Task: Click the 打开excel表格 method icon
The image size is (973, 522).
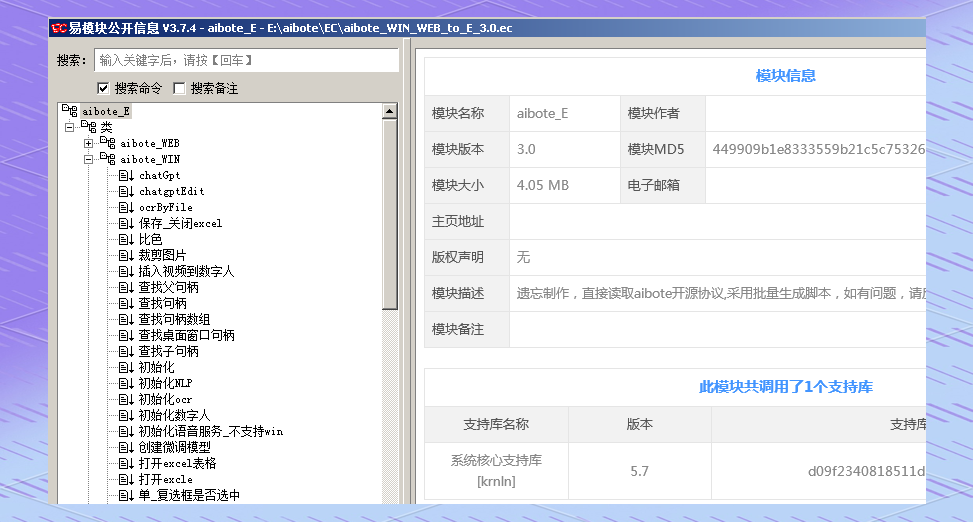Action: 127,464
